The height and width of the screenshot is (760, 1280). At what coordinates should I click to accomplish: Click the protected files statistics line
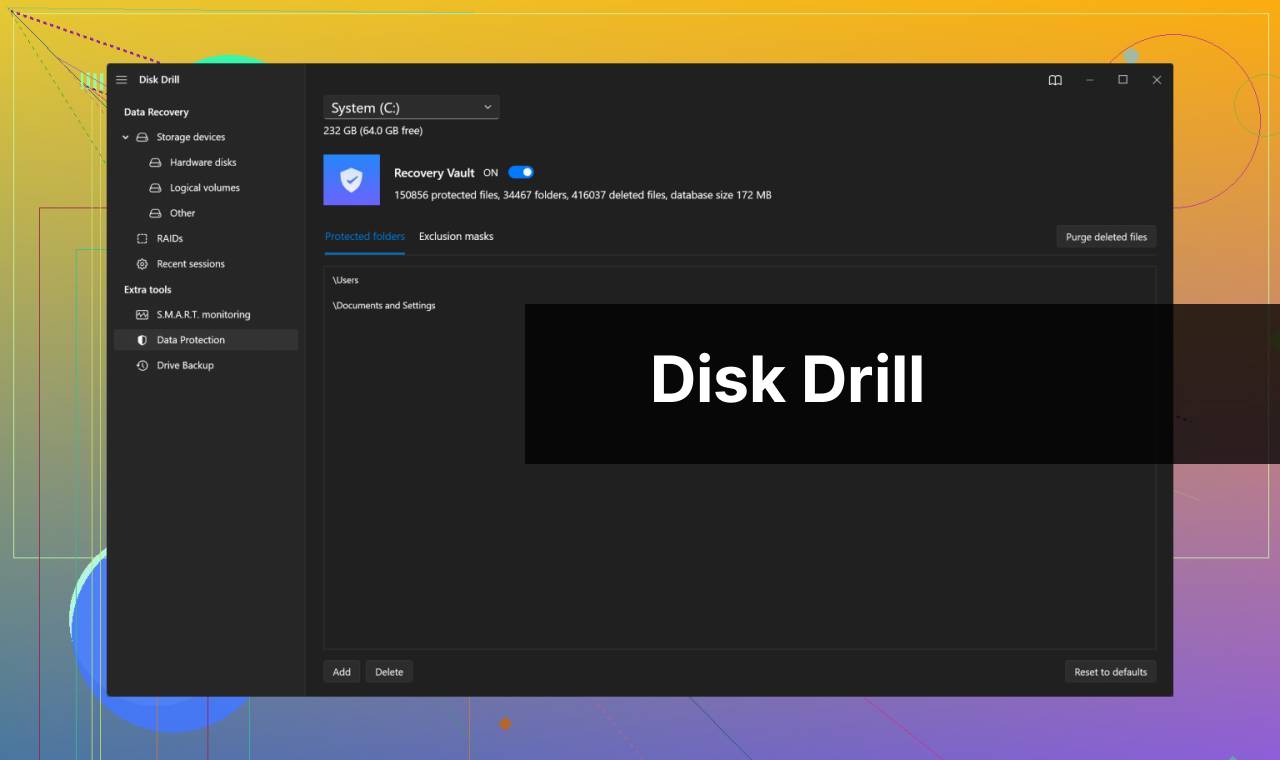(x=583, y=195)
